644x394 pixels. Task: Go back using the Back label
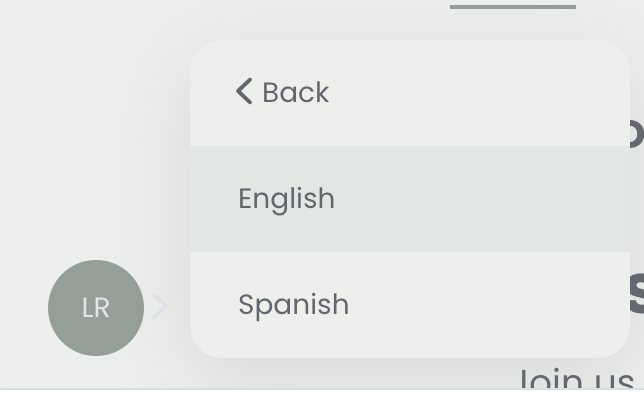pos(296,92)
